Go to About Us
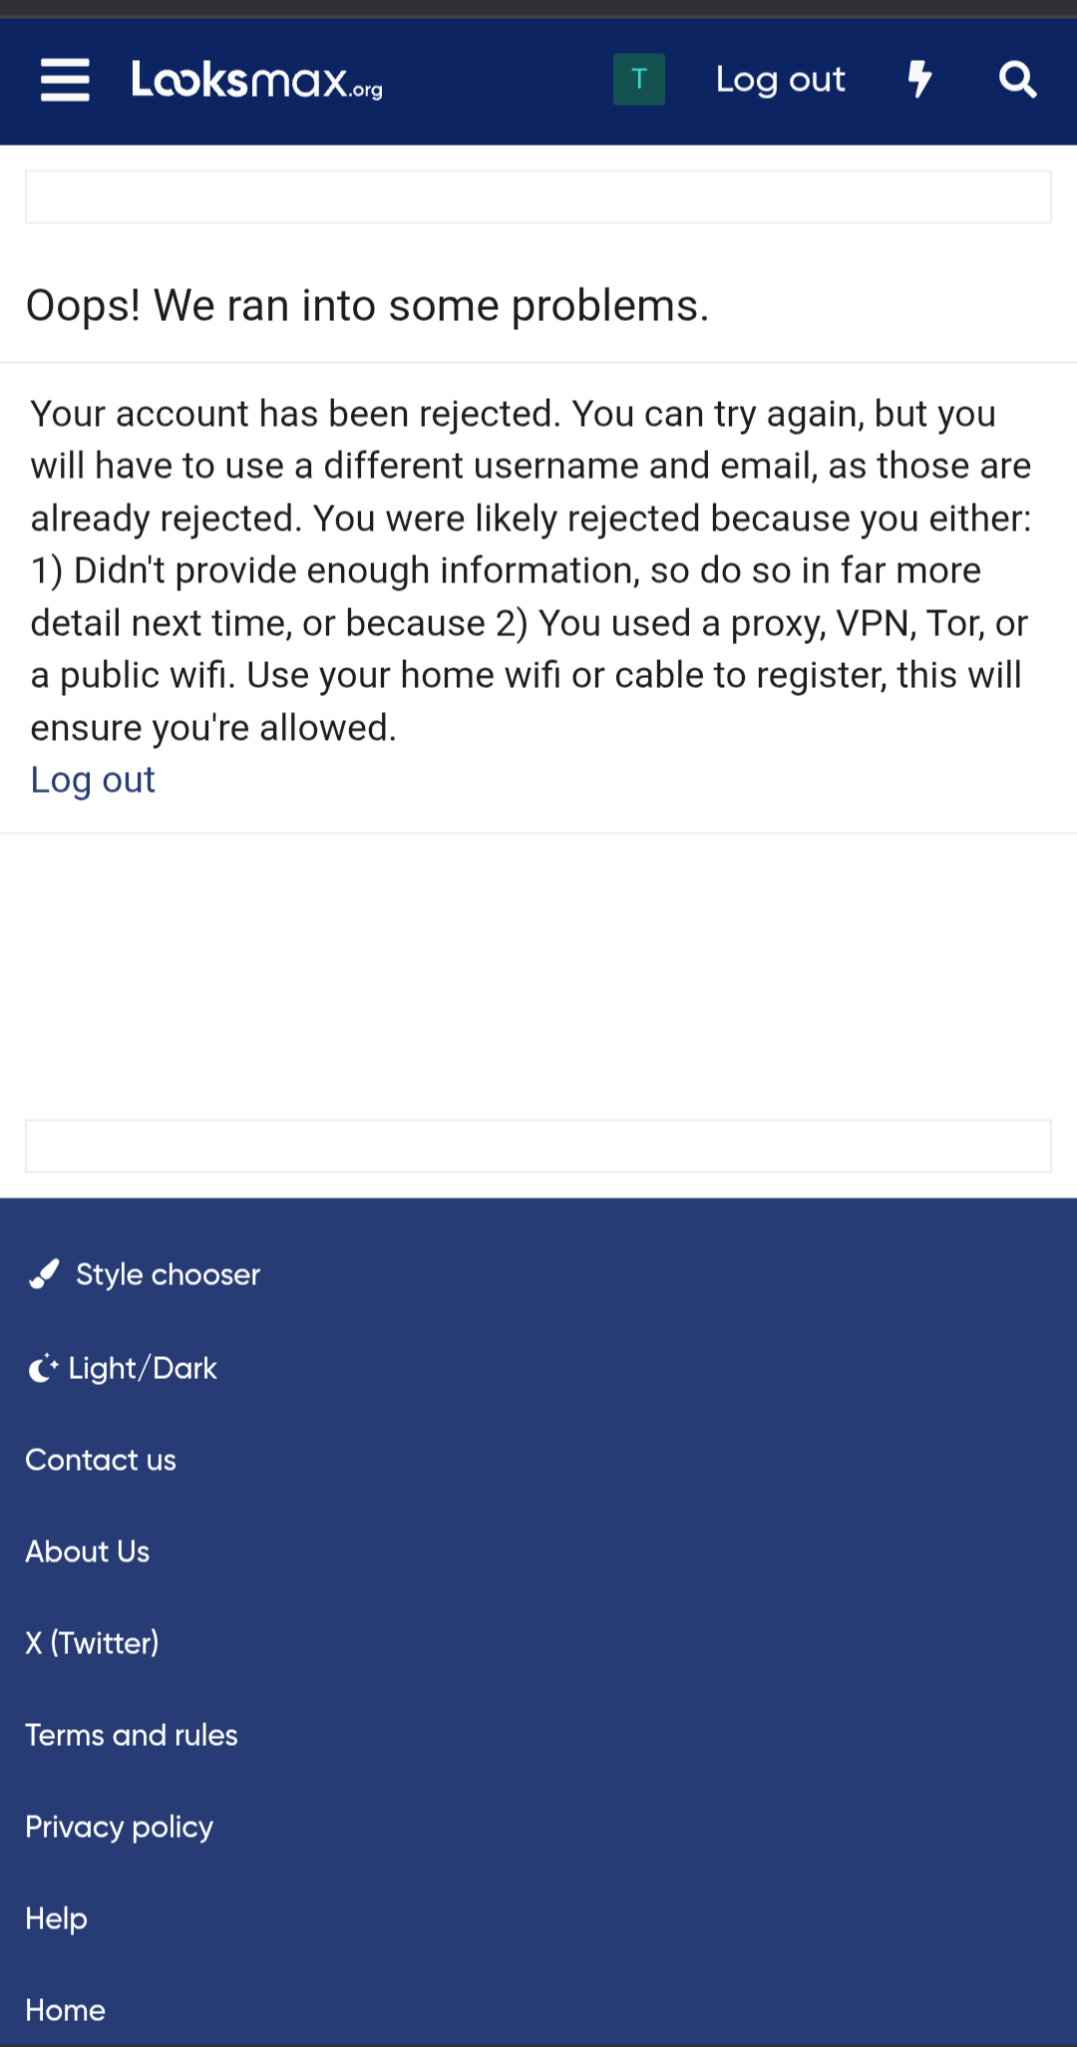The image size is (1077, 2047). [x=88, y=1551]
